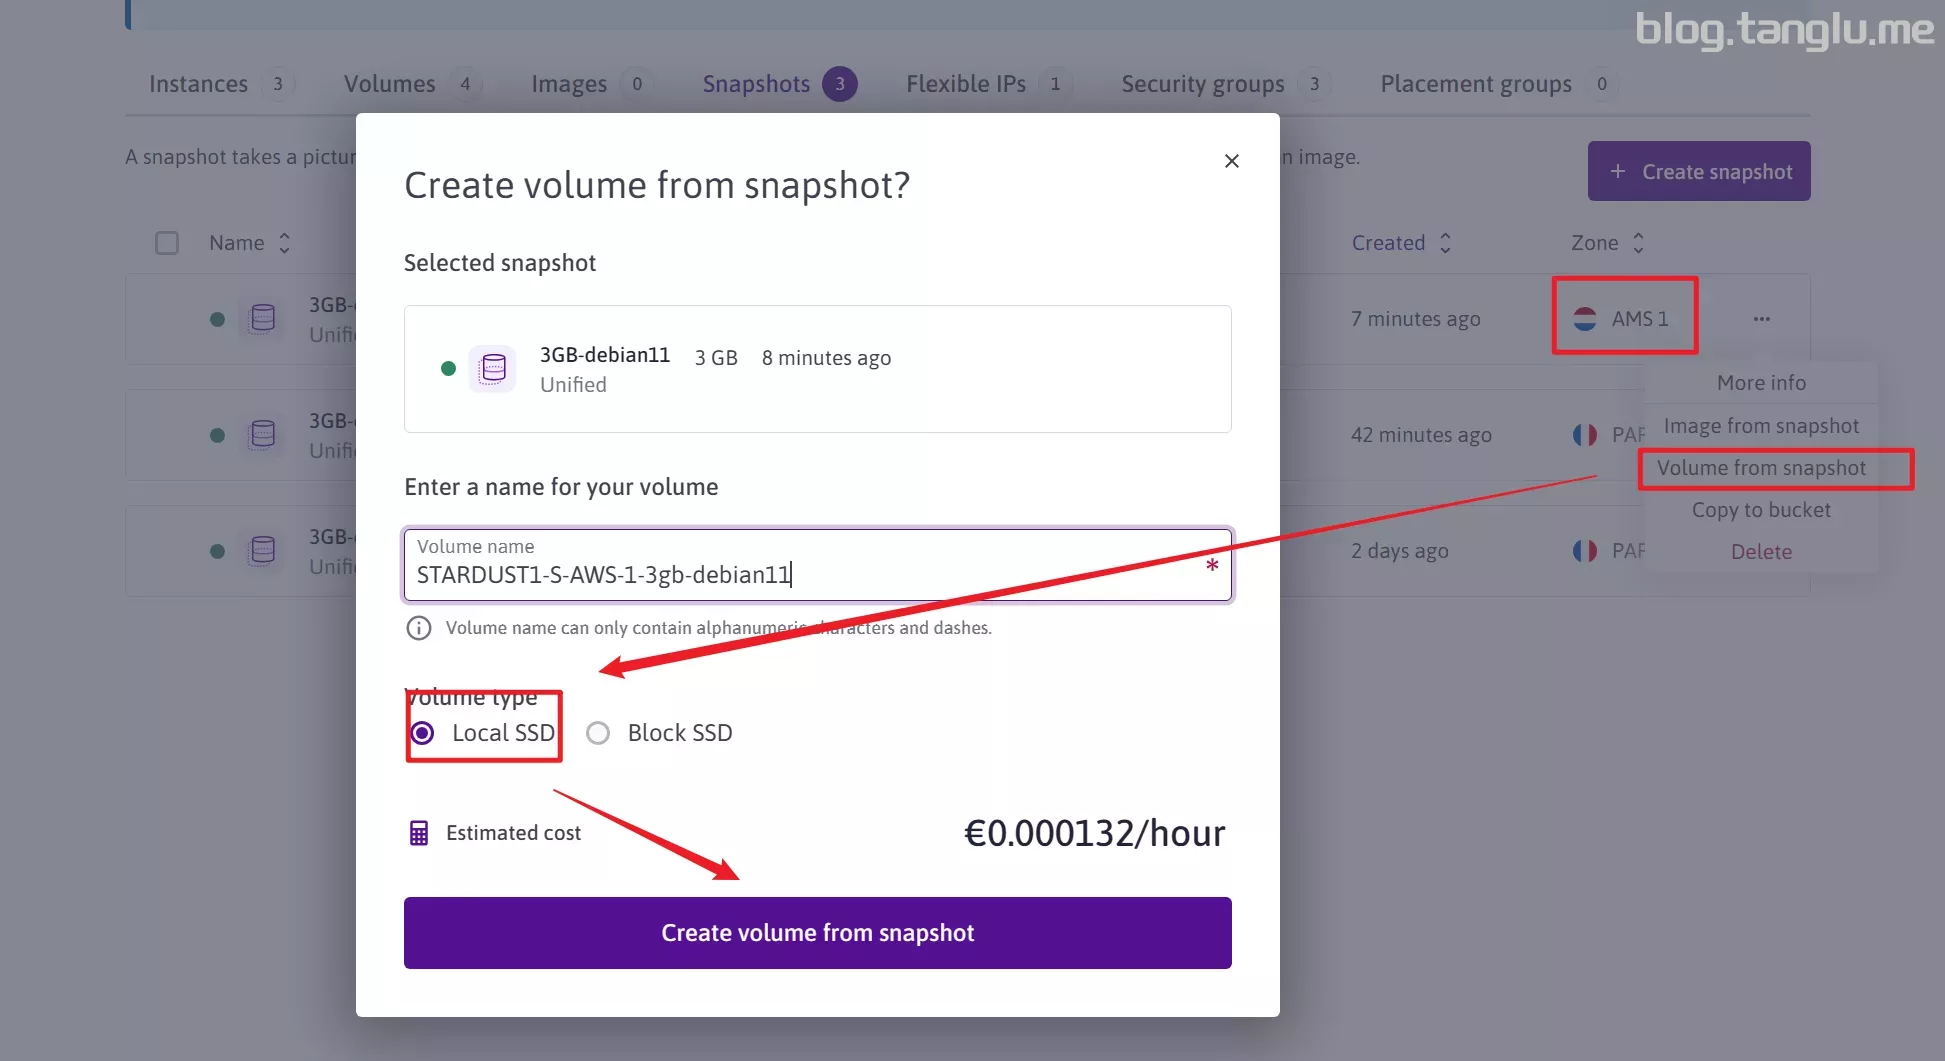Viewport: 1945px width, 1061px height.
Task: Sort snapshots by Created column arrows
Action: coord(1445,243)
